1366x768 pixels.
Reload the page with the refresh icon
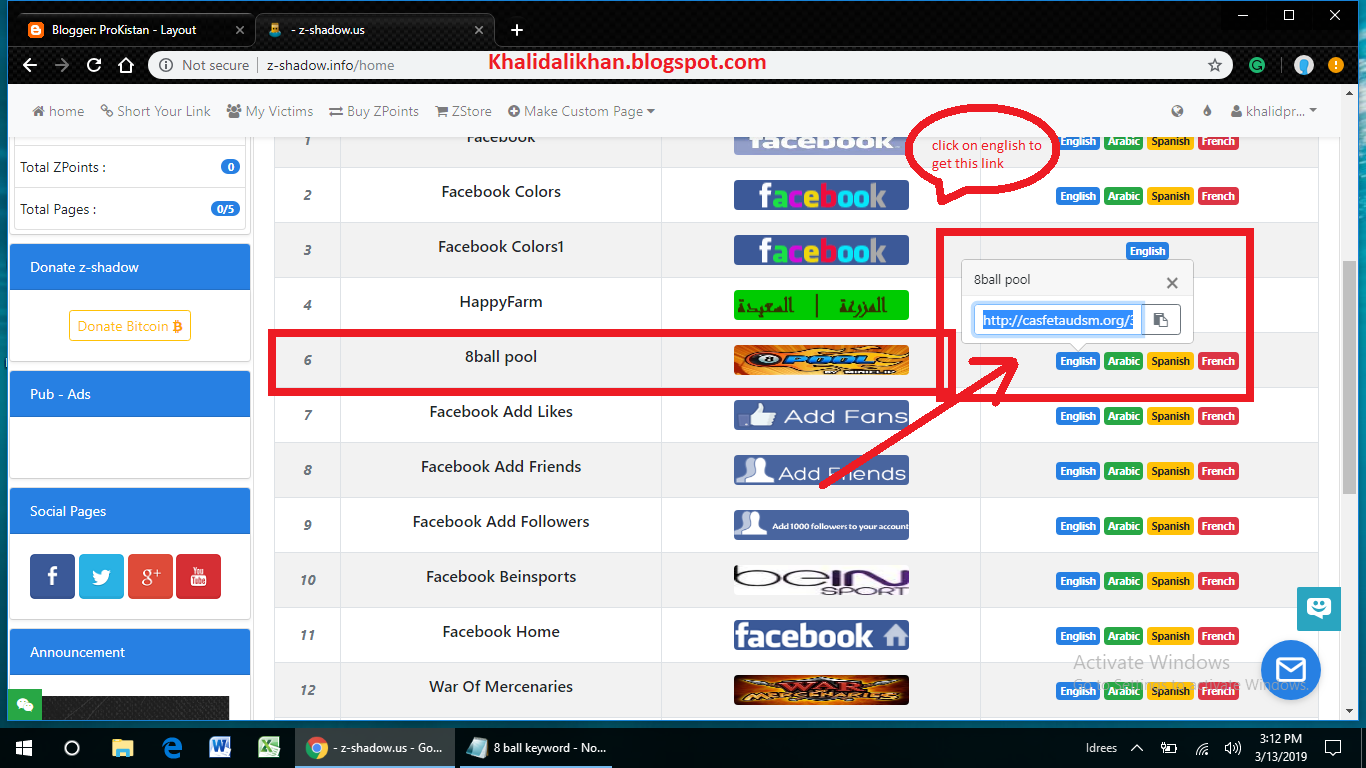94,65
